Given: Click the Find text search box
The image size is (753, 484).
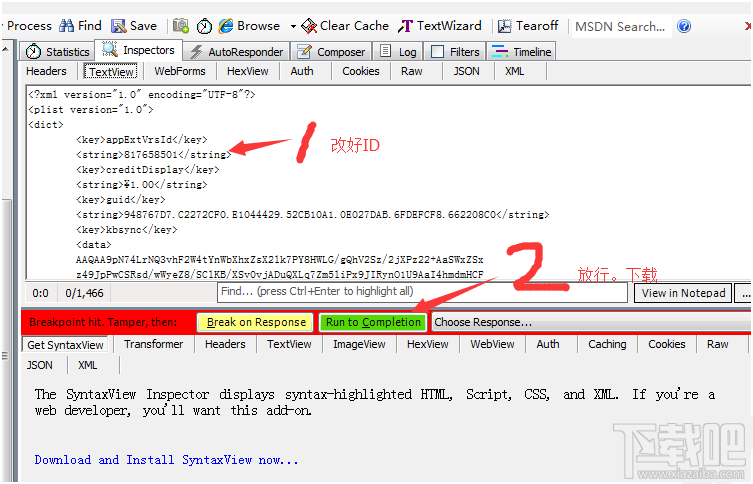Looking at the screenshot, I should 422,292.
